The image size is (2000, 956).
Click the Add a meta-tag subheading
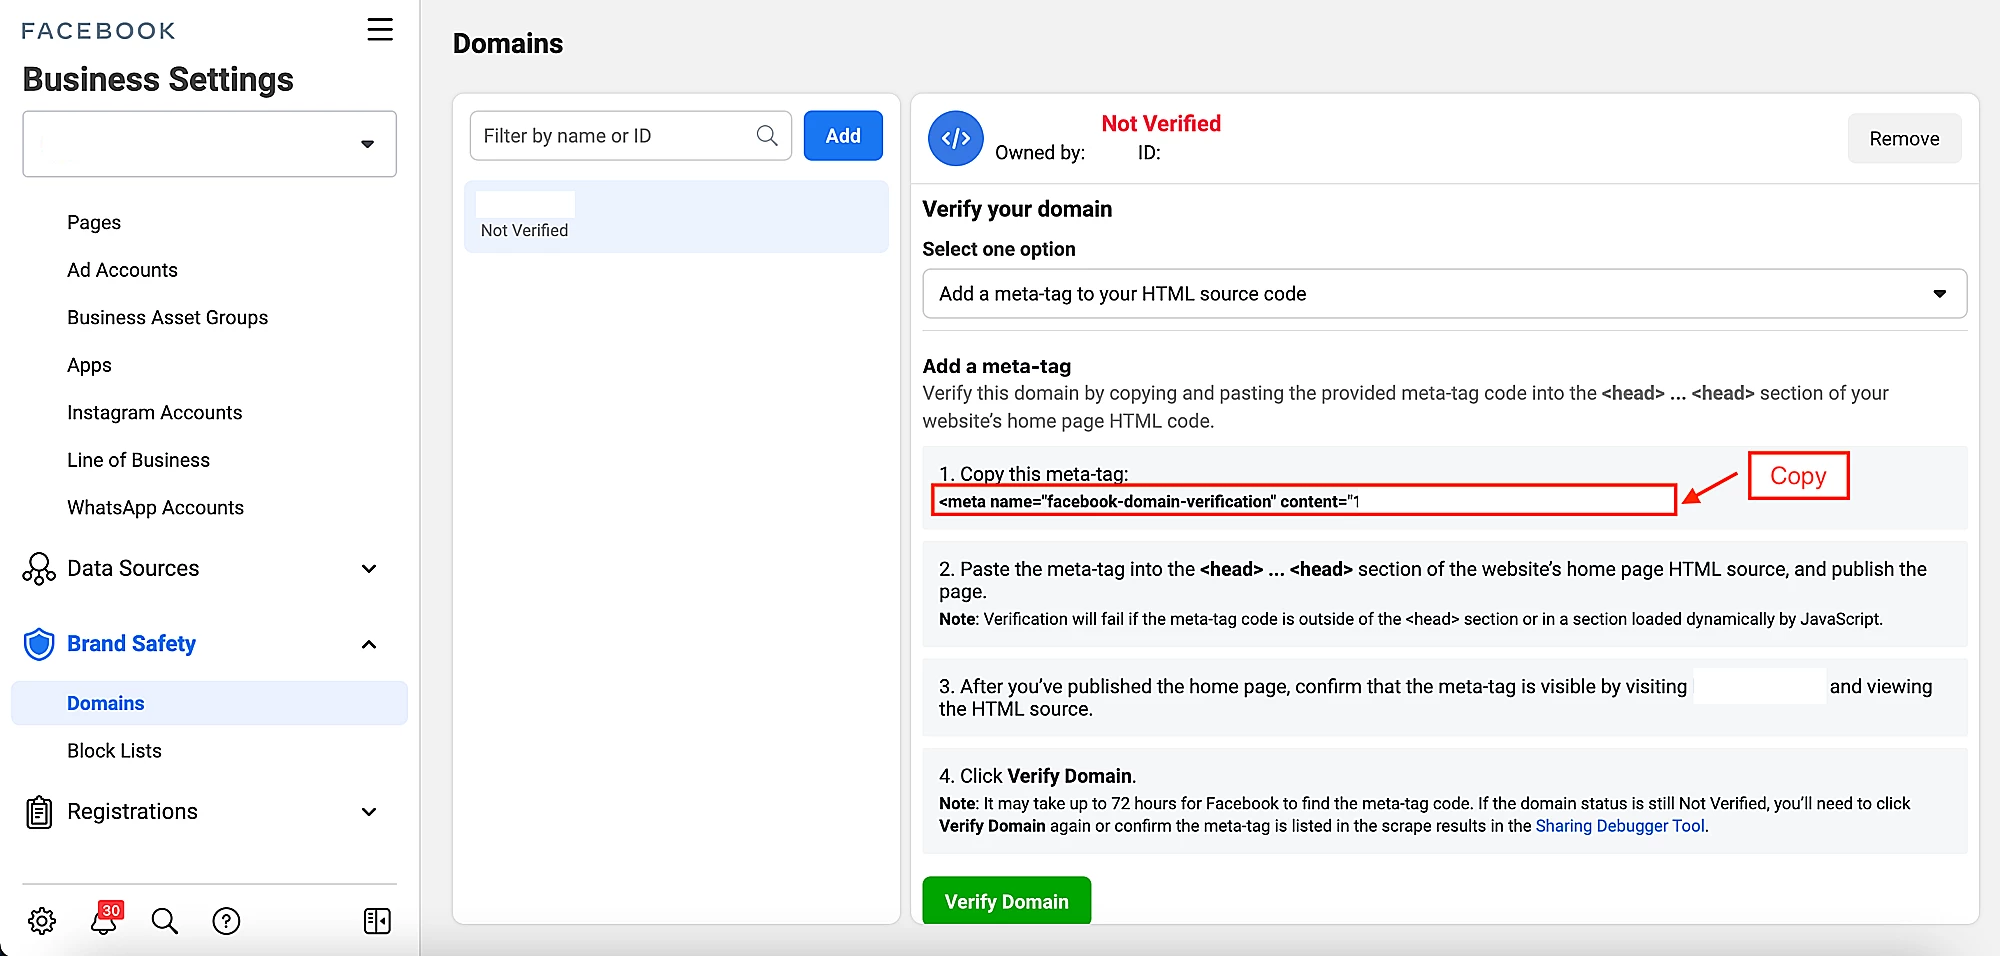pos(996,366)
